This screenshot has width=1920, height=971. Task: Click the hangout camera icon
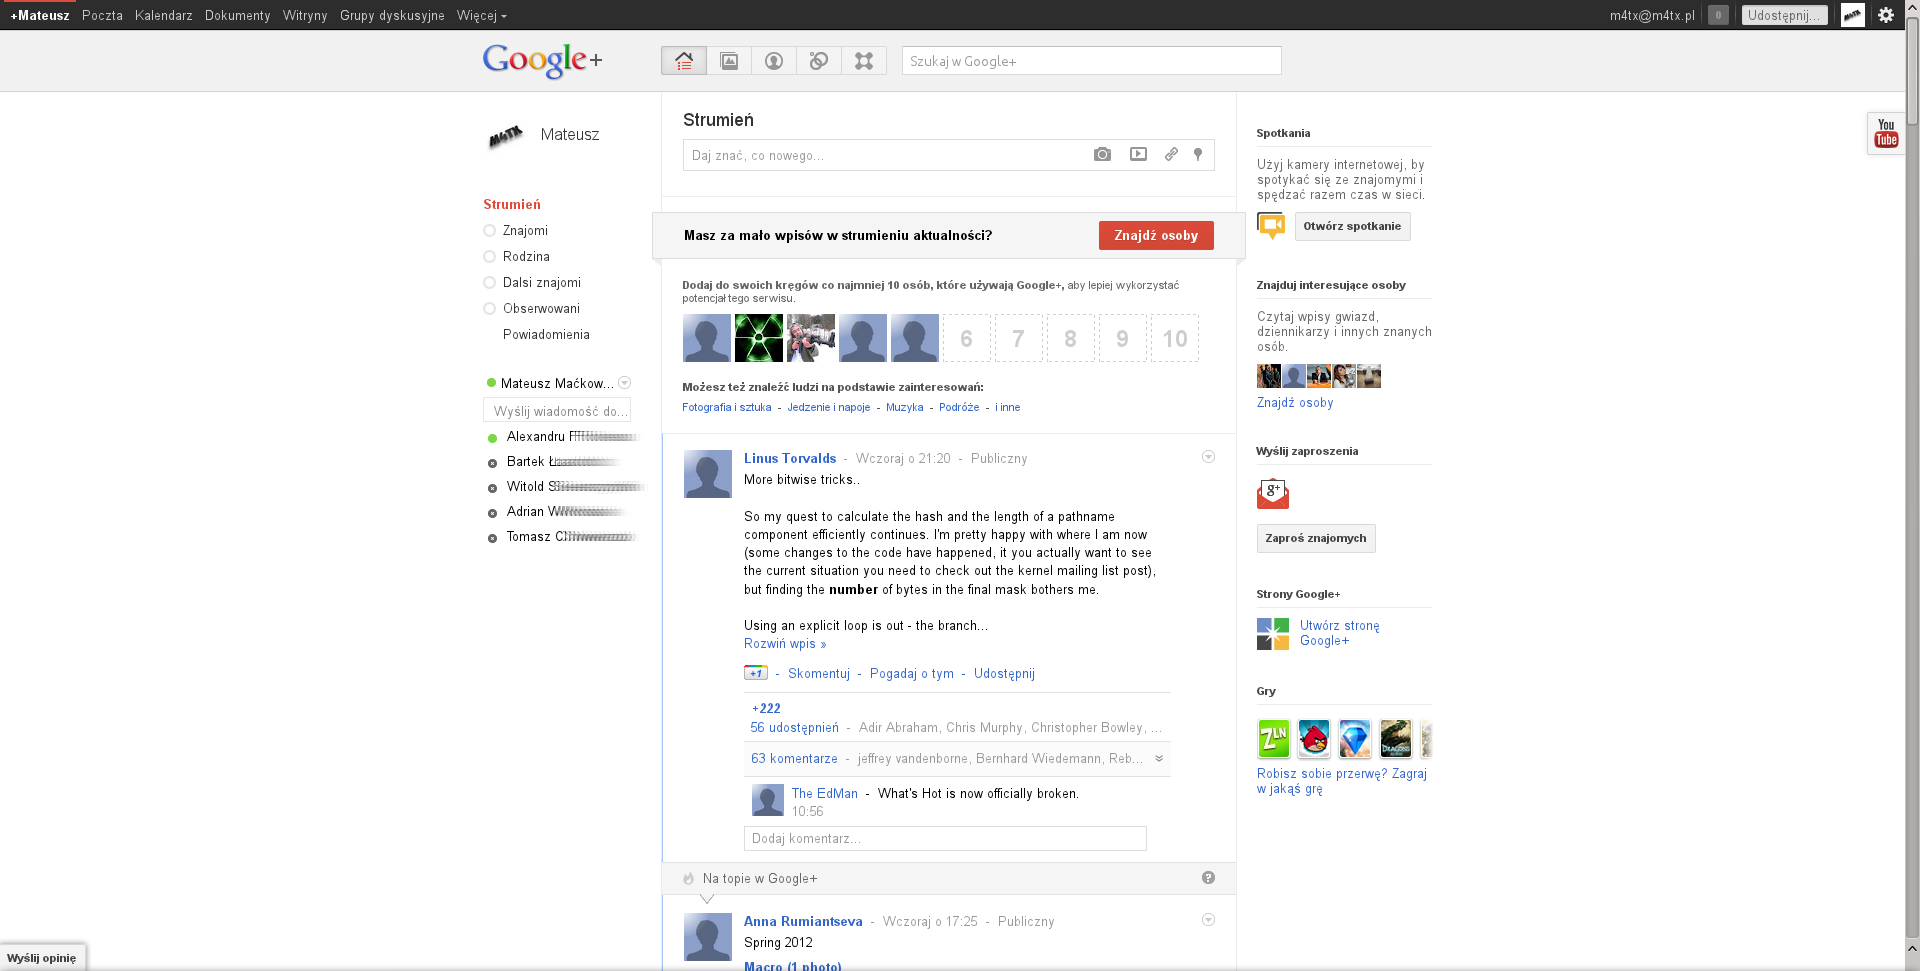coord(1271,225)
